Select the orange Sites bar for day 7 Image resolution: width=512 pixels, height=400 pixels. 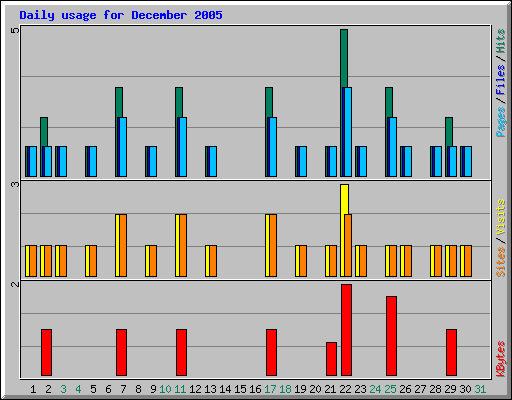coord(123,245)
